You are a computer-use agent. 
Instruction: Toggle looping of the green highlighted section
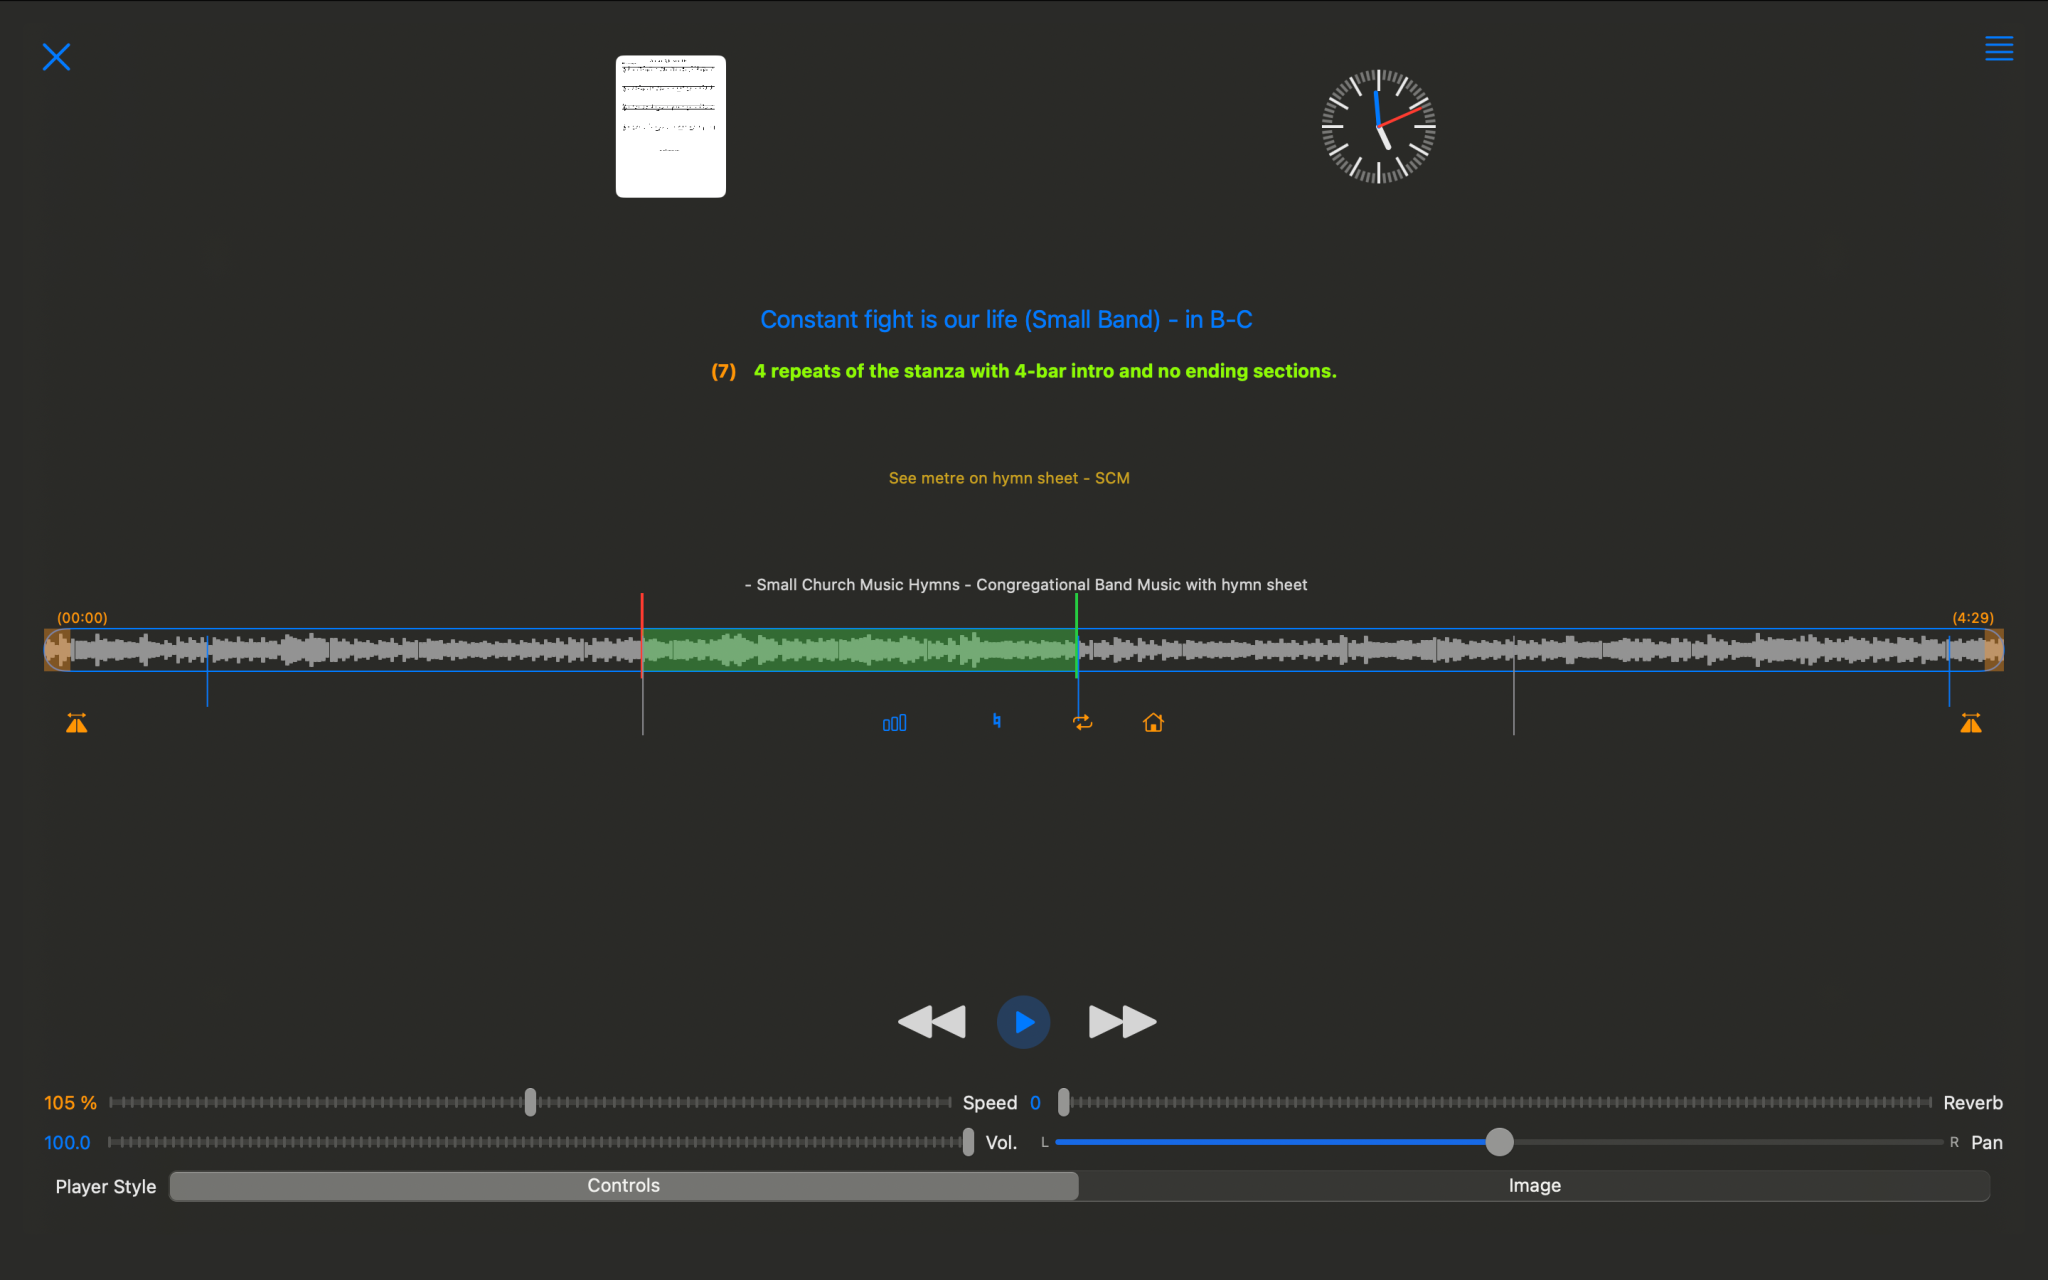click(x=1083, y=722)
